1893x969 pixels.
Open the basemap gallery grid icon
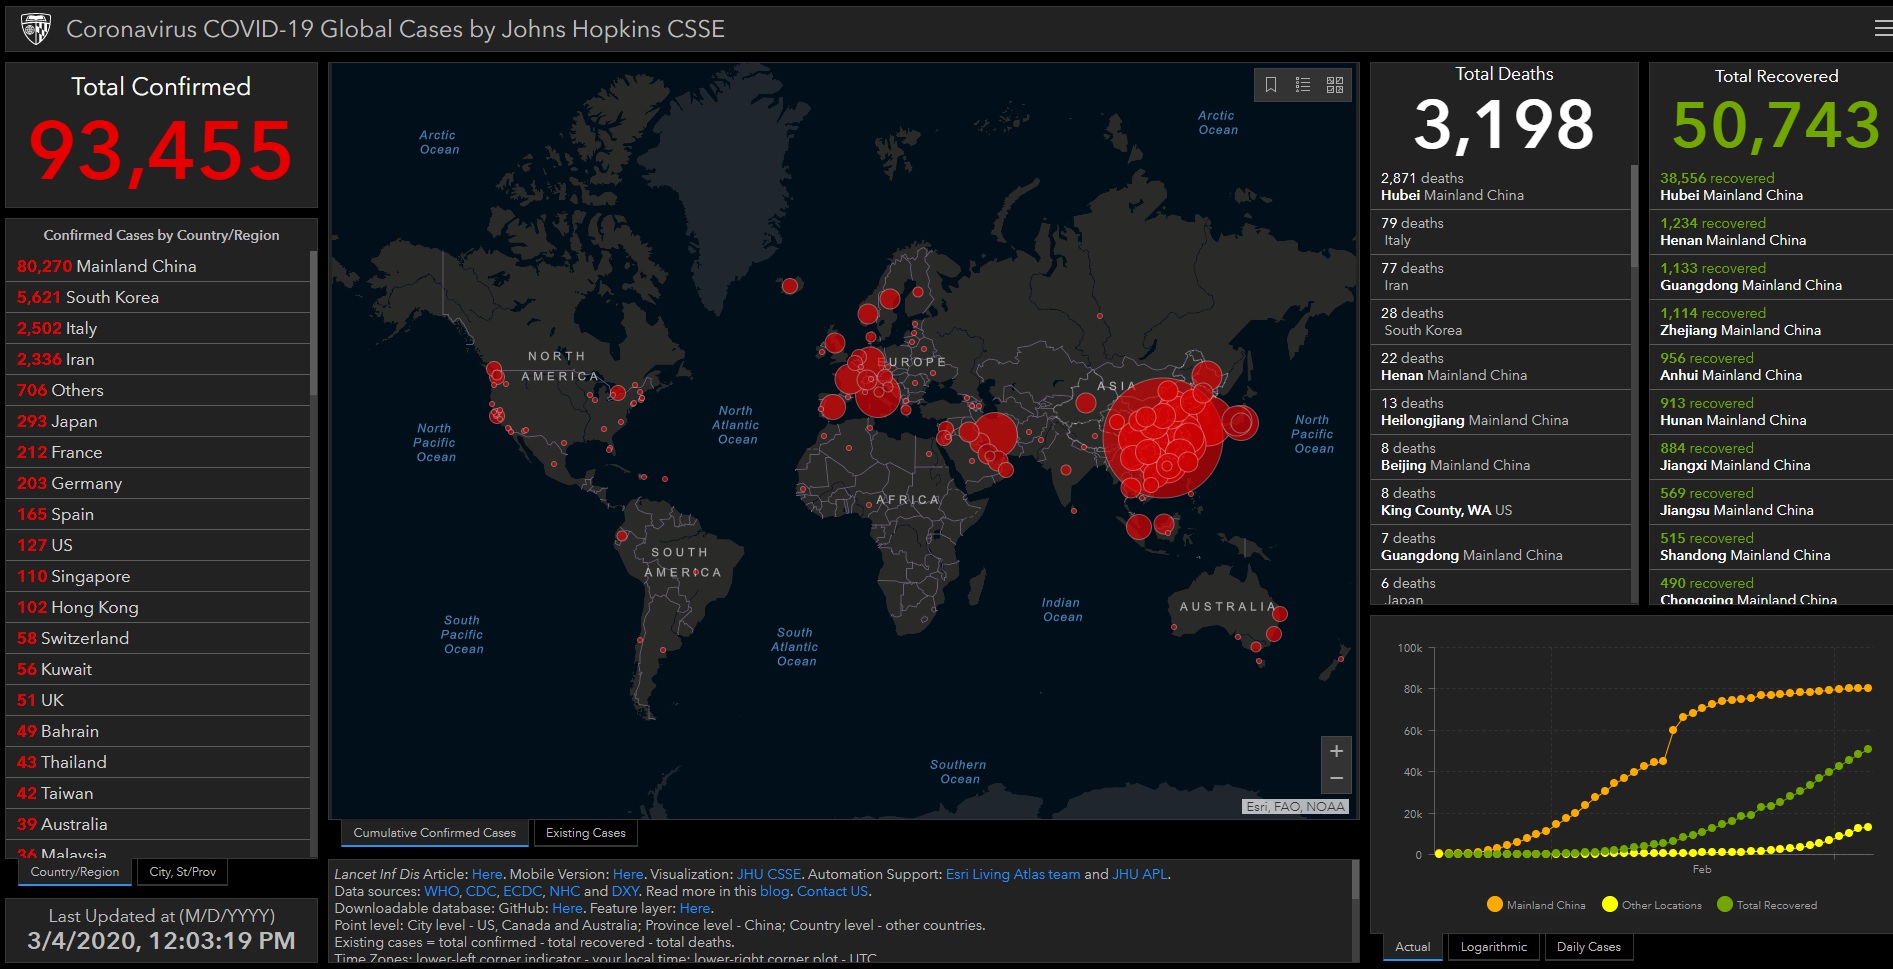1335,85
